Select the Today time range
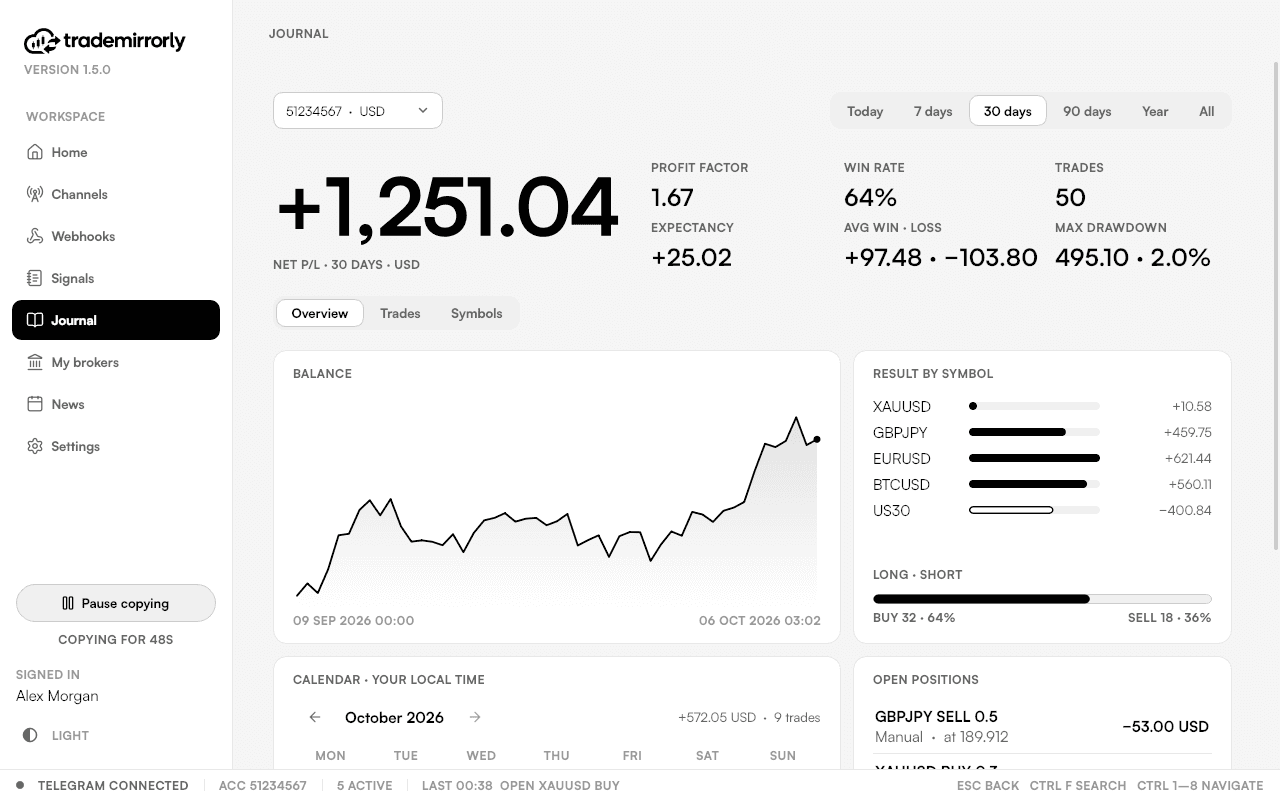Image resolution: width=1280 pixels, height=800 pixels. tap(865, 111)
